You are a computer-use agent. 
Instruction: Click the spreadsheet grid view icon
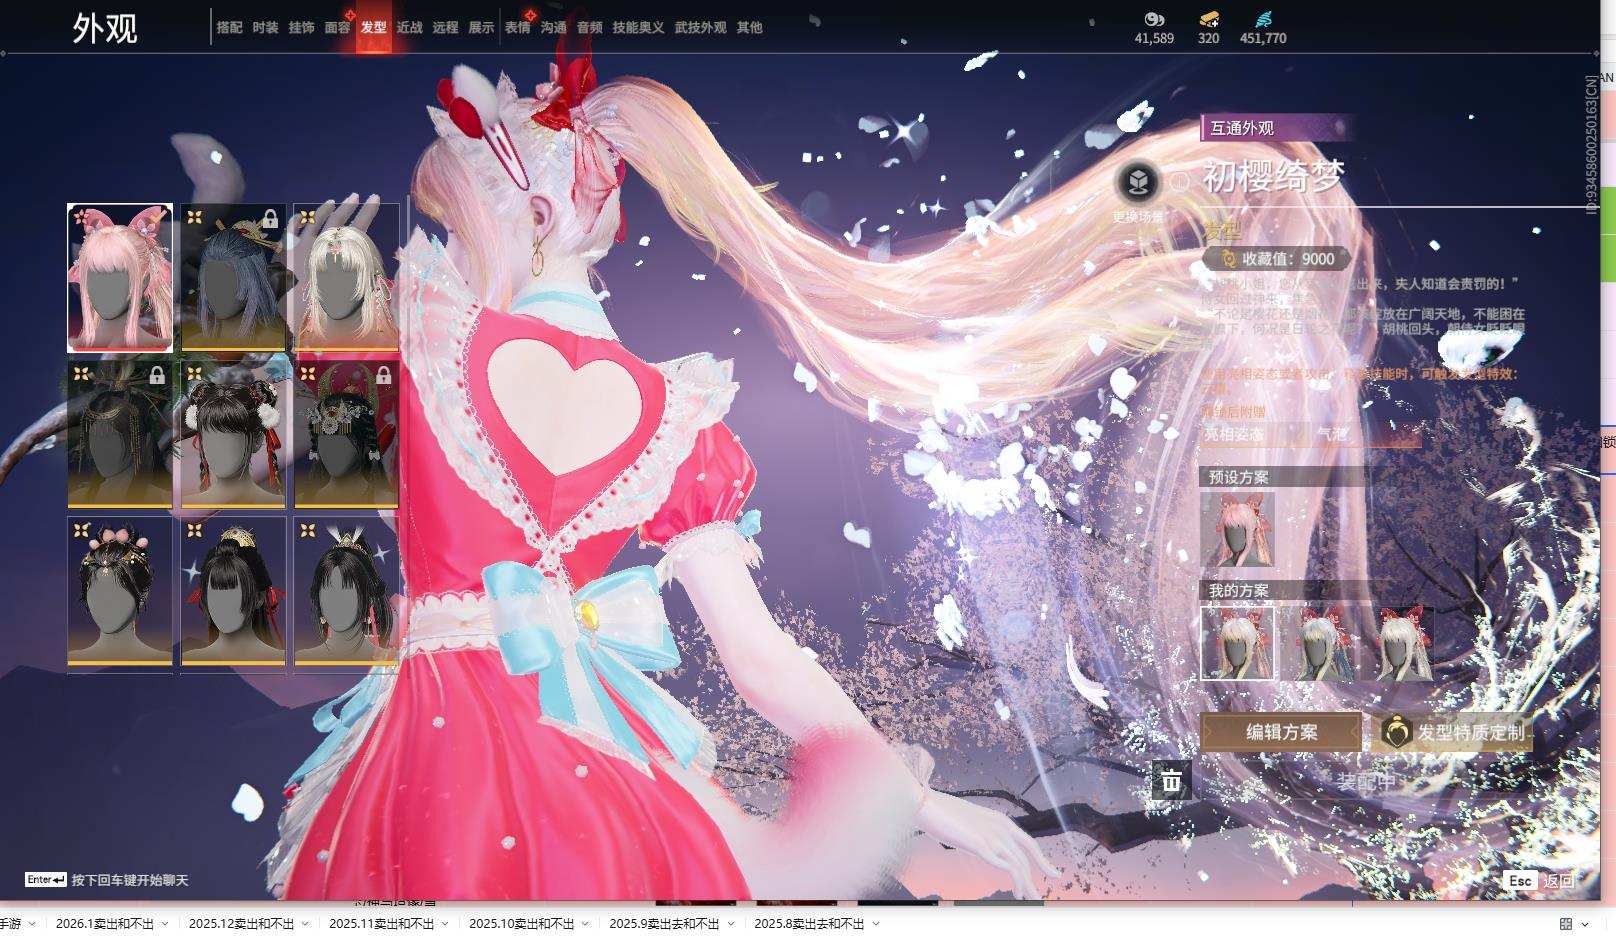pyautogui.click(x=1566, y=924)
